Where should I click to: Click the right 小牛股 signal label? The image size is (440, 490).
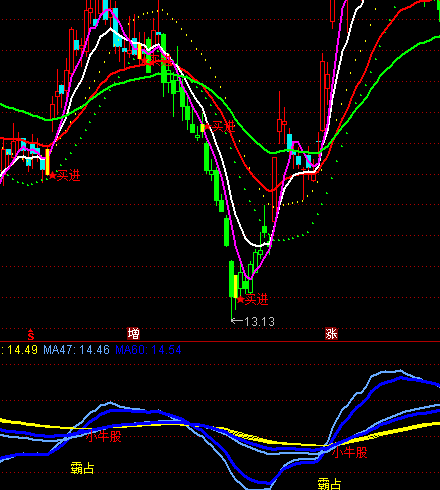pyautogui.click(x=349, y=453)
